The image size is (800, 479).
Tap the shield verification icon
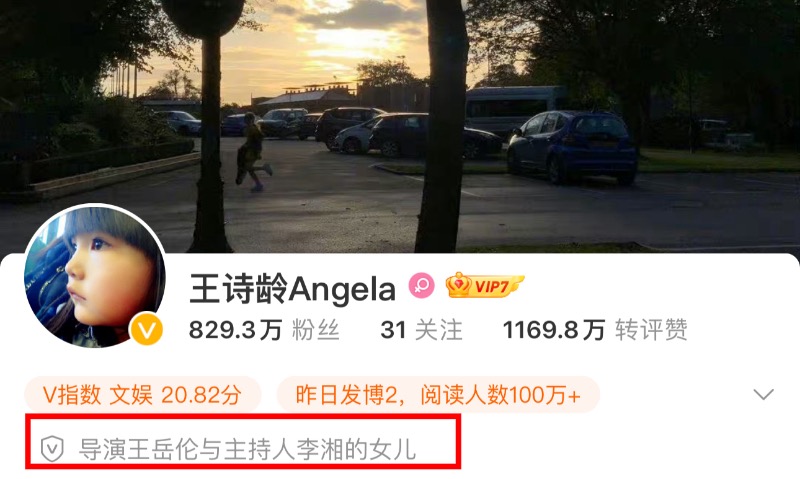[52, 449]
